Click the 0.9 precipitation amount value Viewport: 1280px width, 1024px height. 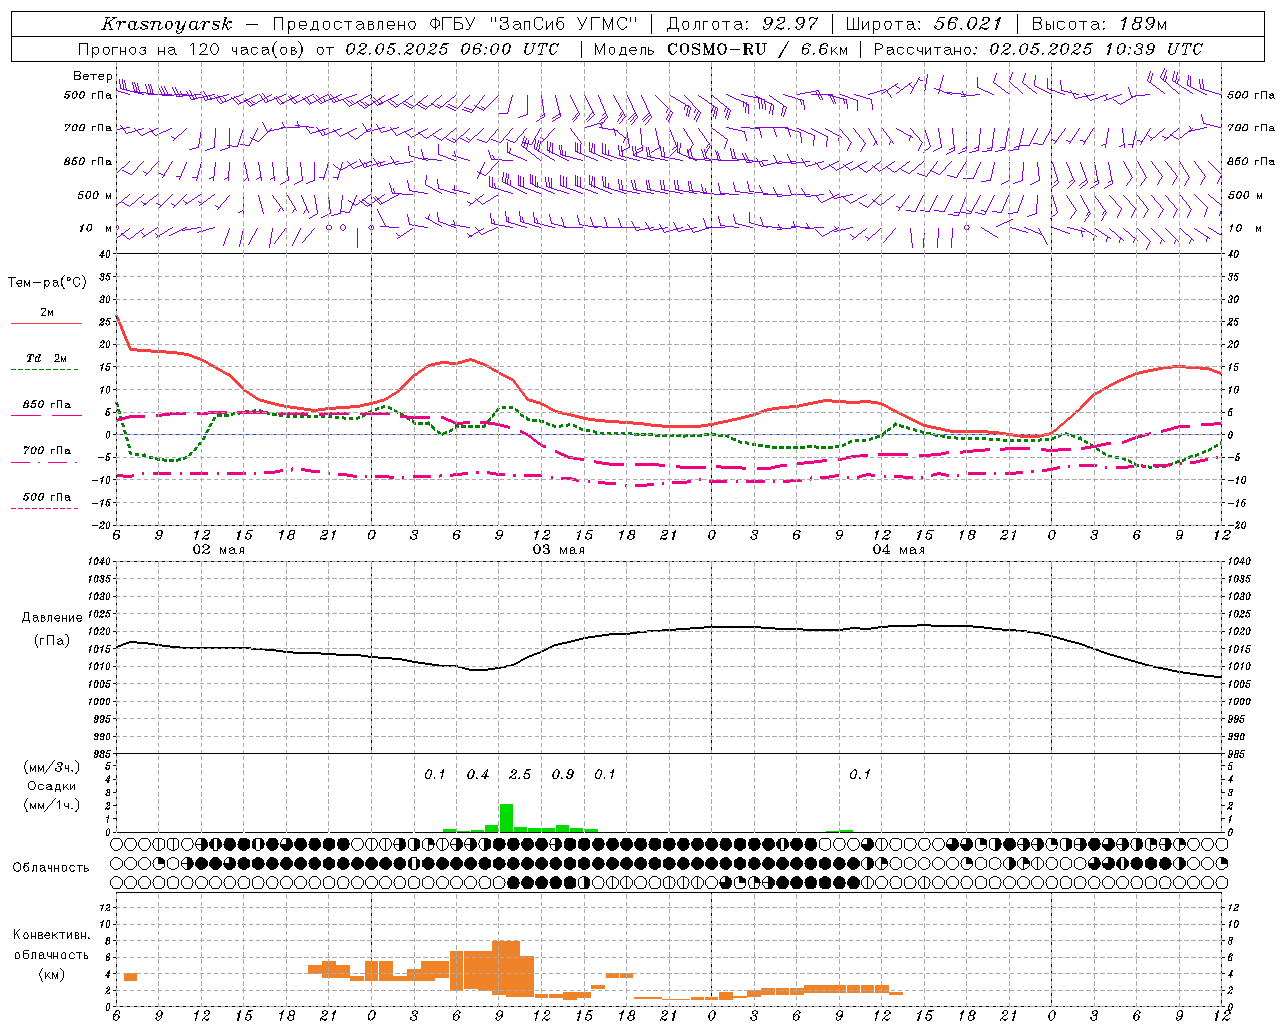563,775
